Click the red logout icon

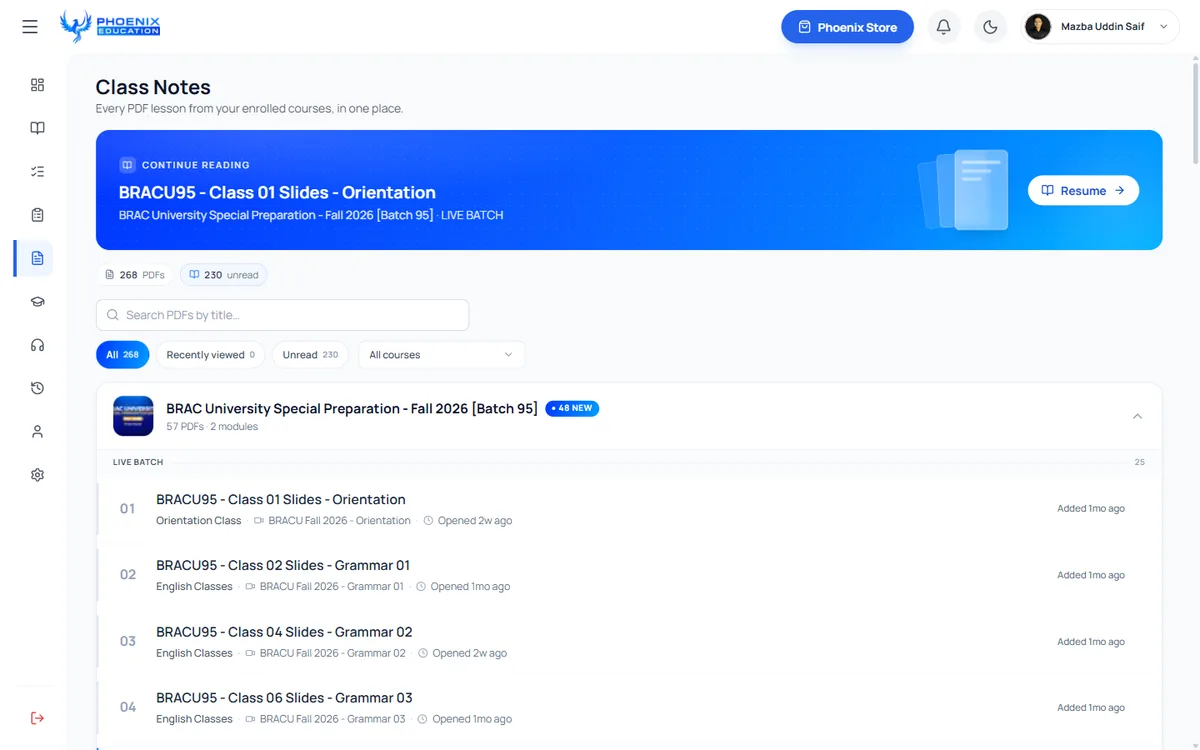37,718
